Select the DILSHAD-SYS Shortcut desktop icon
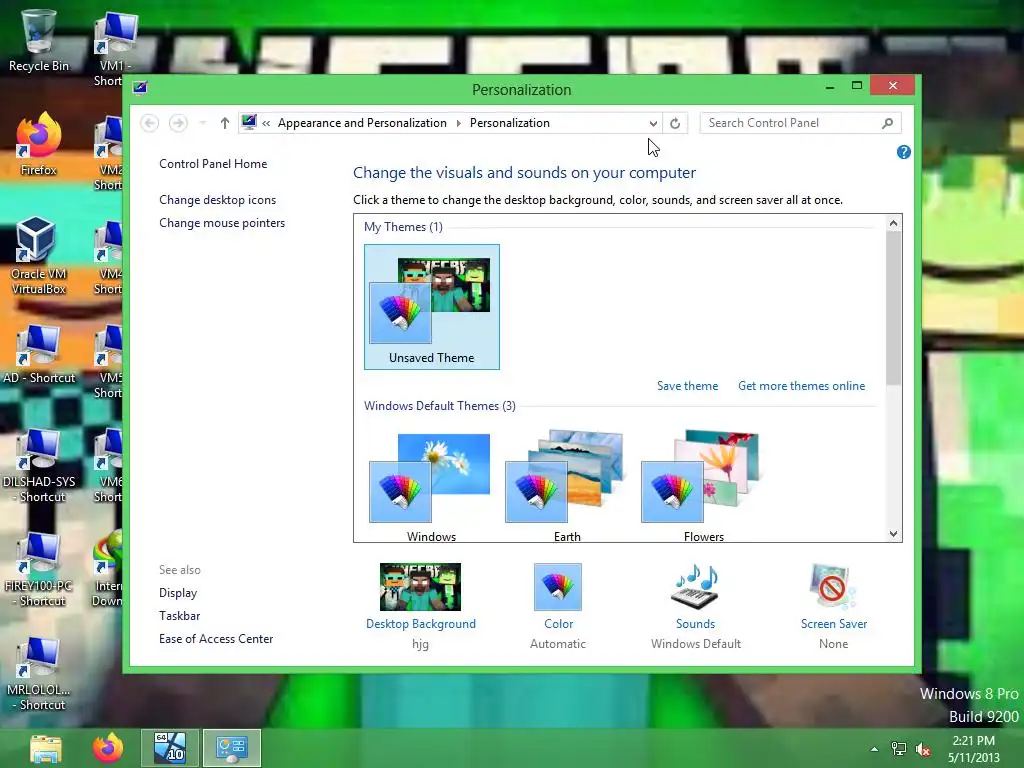This screenshot has height=768, width=1024. 39,465
